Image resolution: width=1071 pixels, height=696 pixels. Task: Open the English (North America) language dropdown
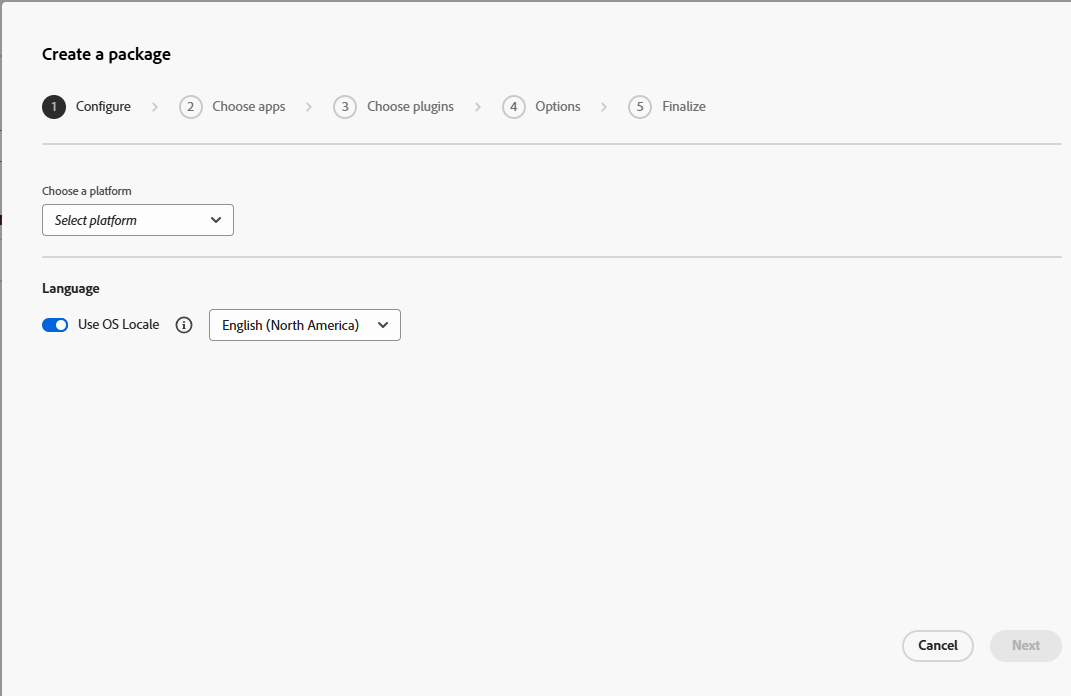coord(304,324)
